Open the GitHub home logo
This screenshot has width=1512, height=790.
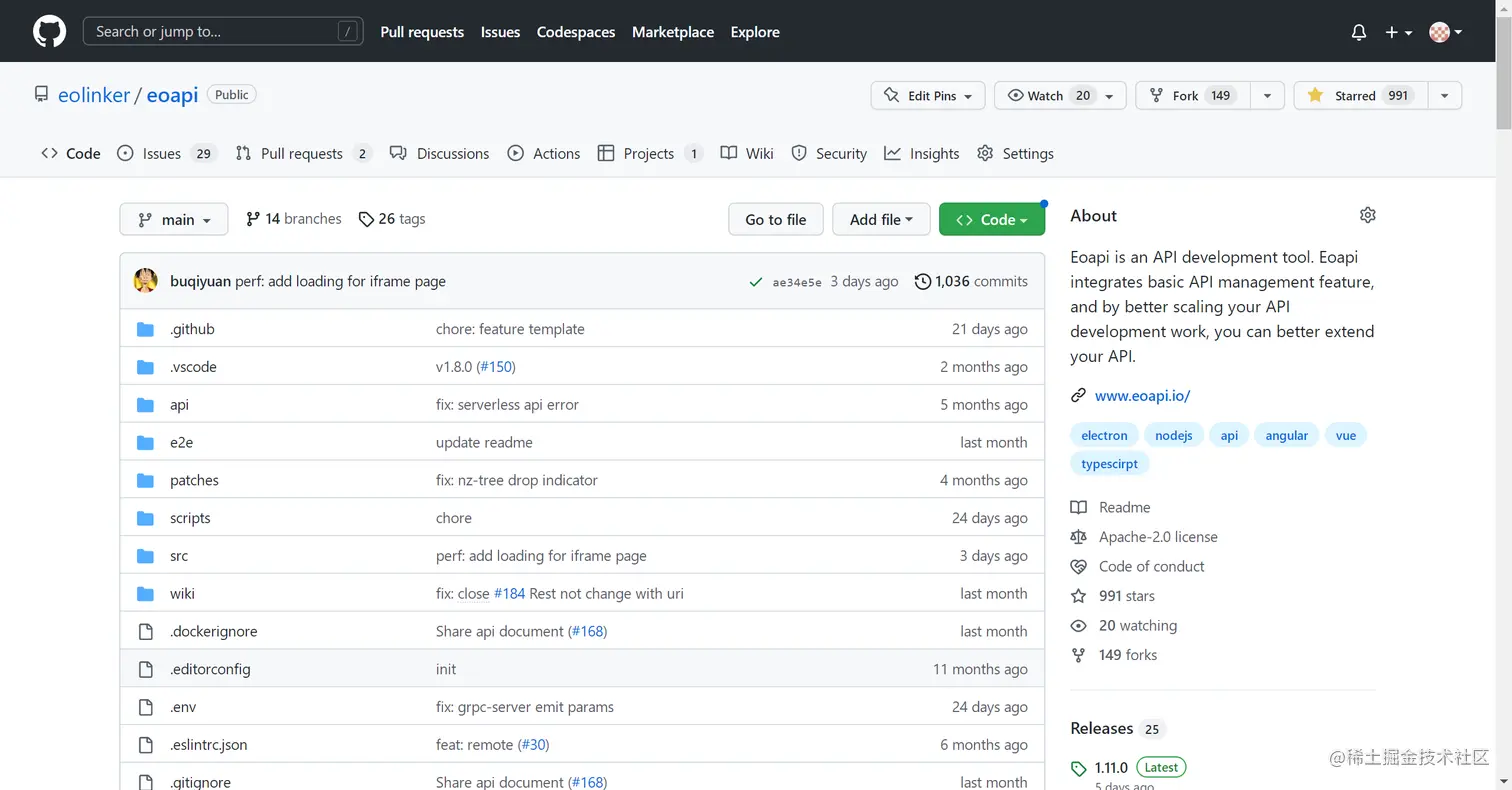coord(49,32)
